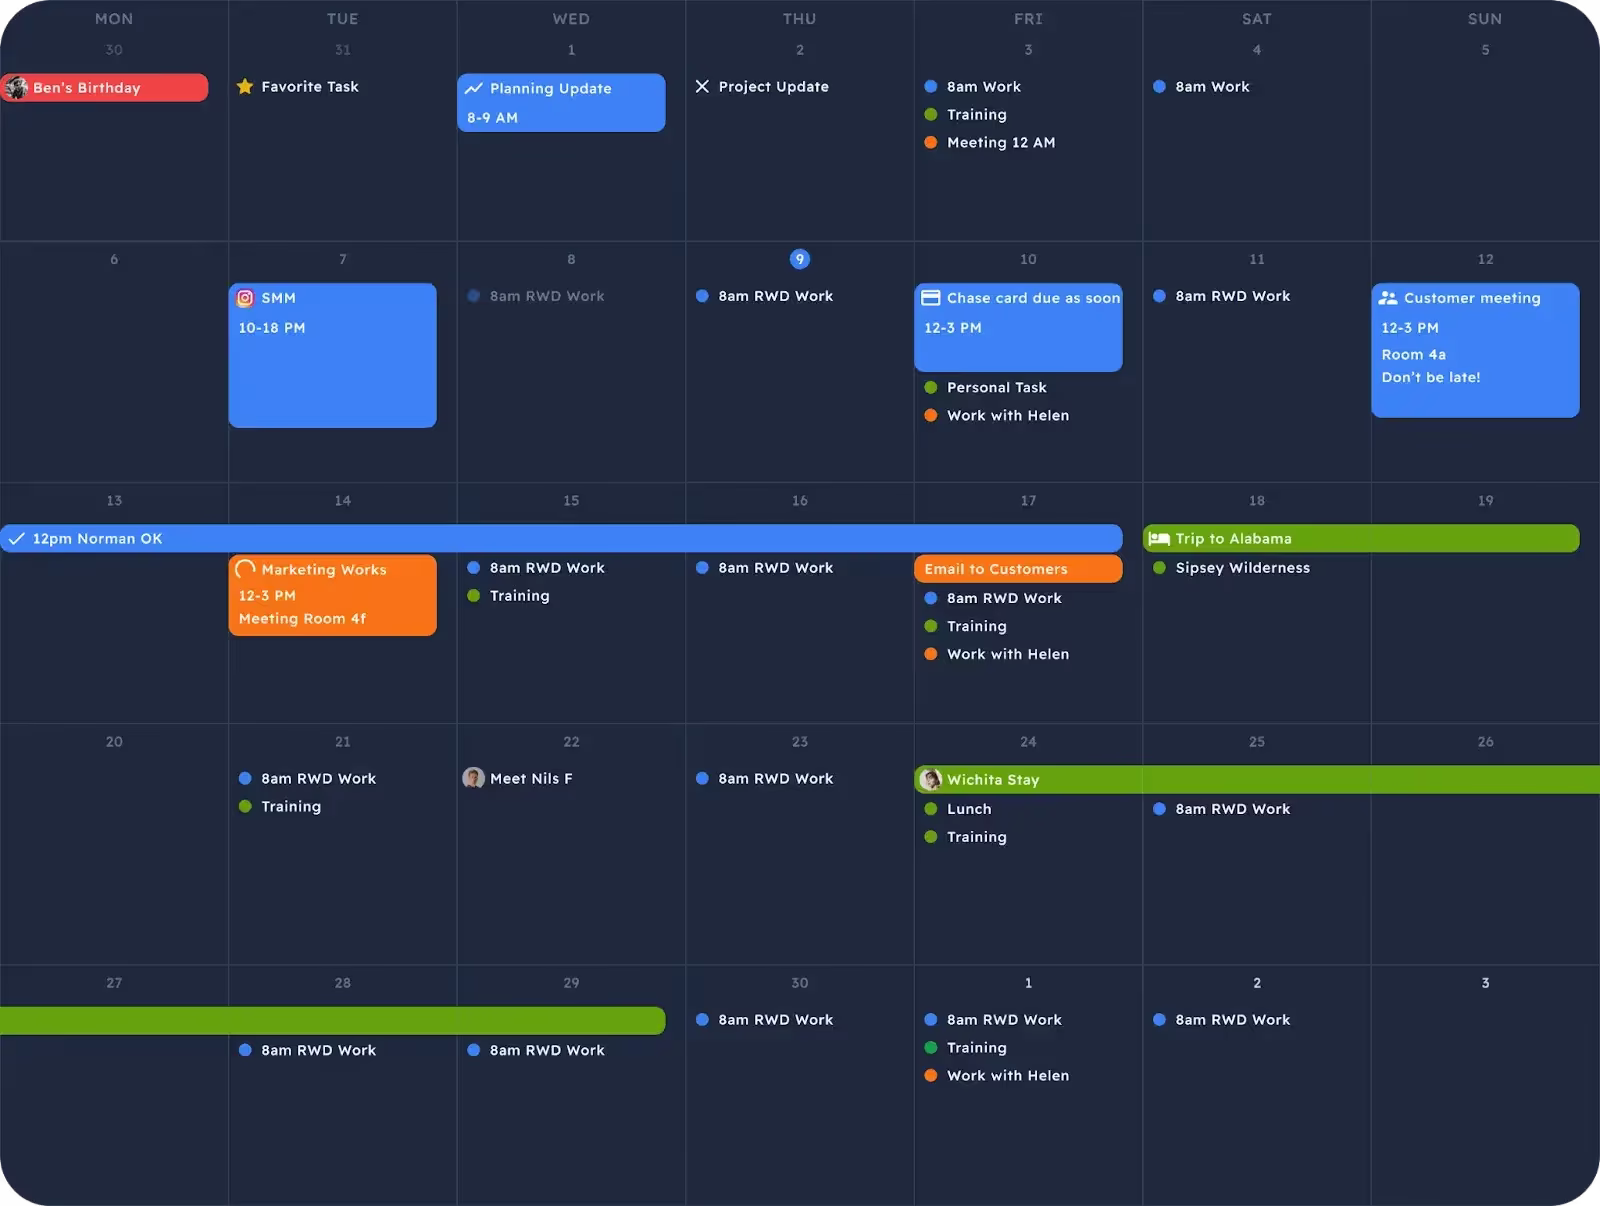
Task: Click the WED column header
Action: [571, 19]
